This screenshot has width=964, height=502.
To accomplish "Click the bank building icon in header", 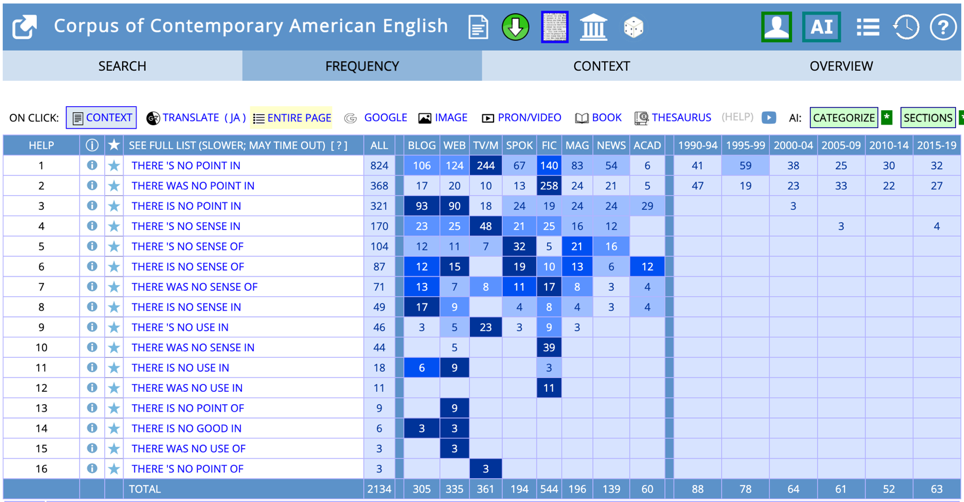I will click(593, 28).
